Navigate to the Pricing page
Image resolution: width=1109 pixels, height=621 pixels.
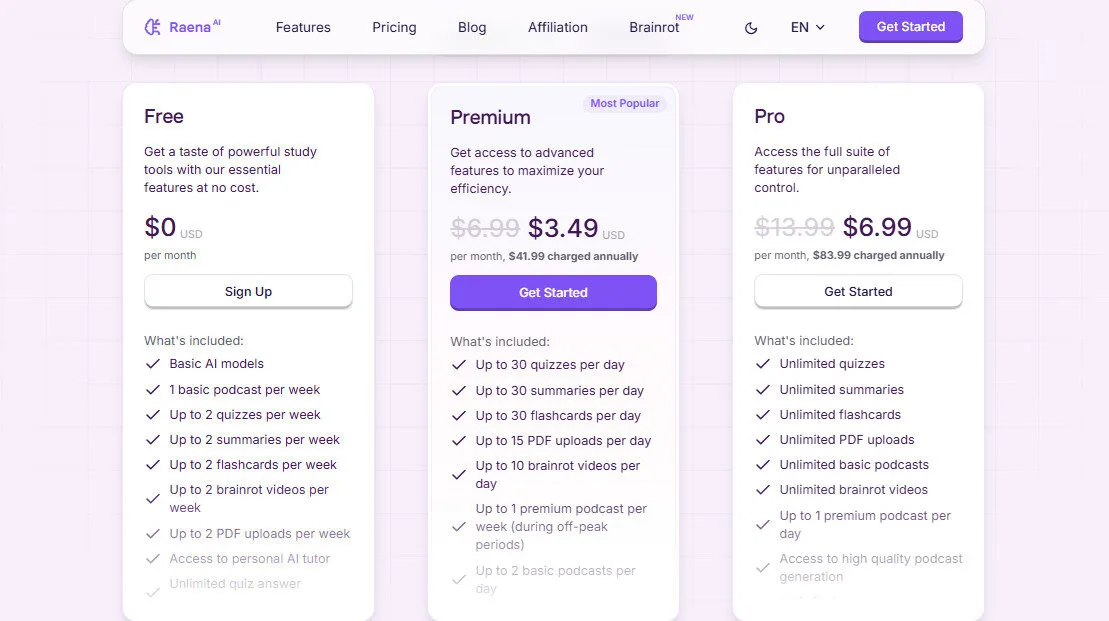[394, 27]
